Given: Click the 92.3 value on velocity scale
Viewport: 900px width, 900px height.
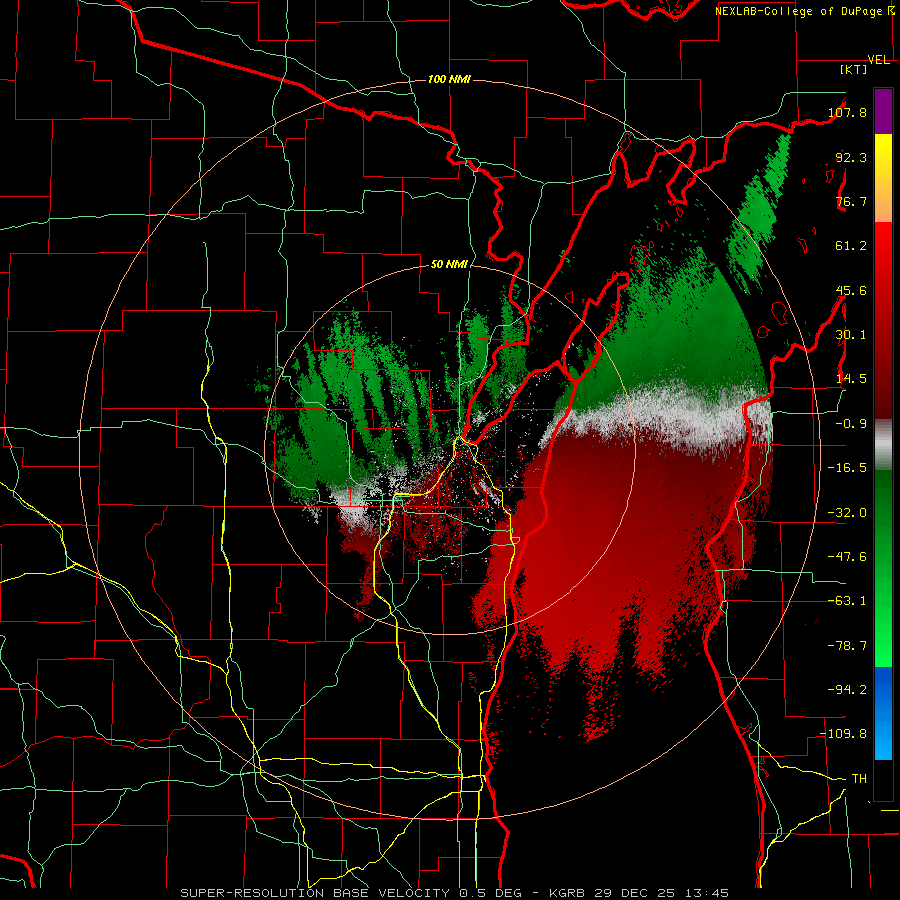Looking at the screenshot, I should [x=851, y=157].
